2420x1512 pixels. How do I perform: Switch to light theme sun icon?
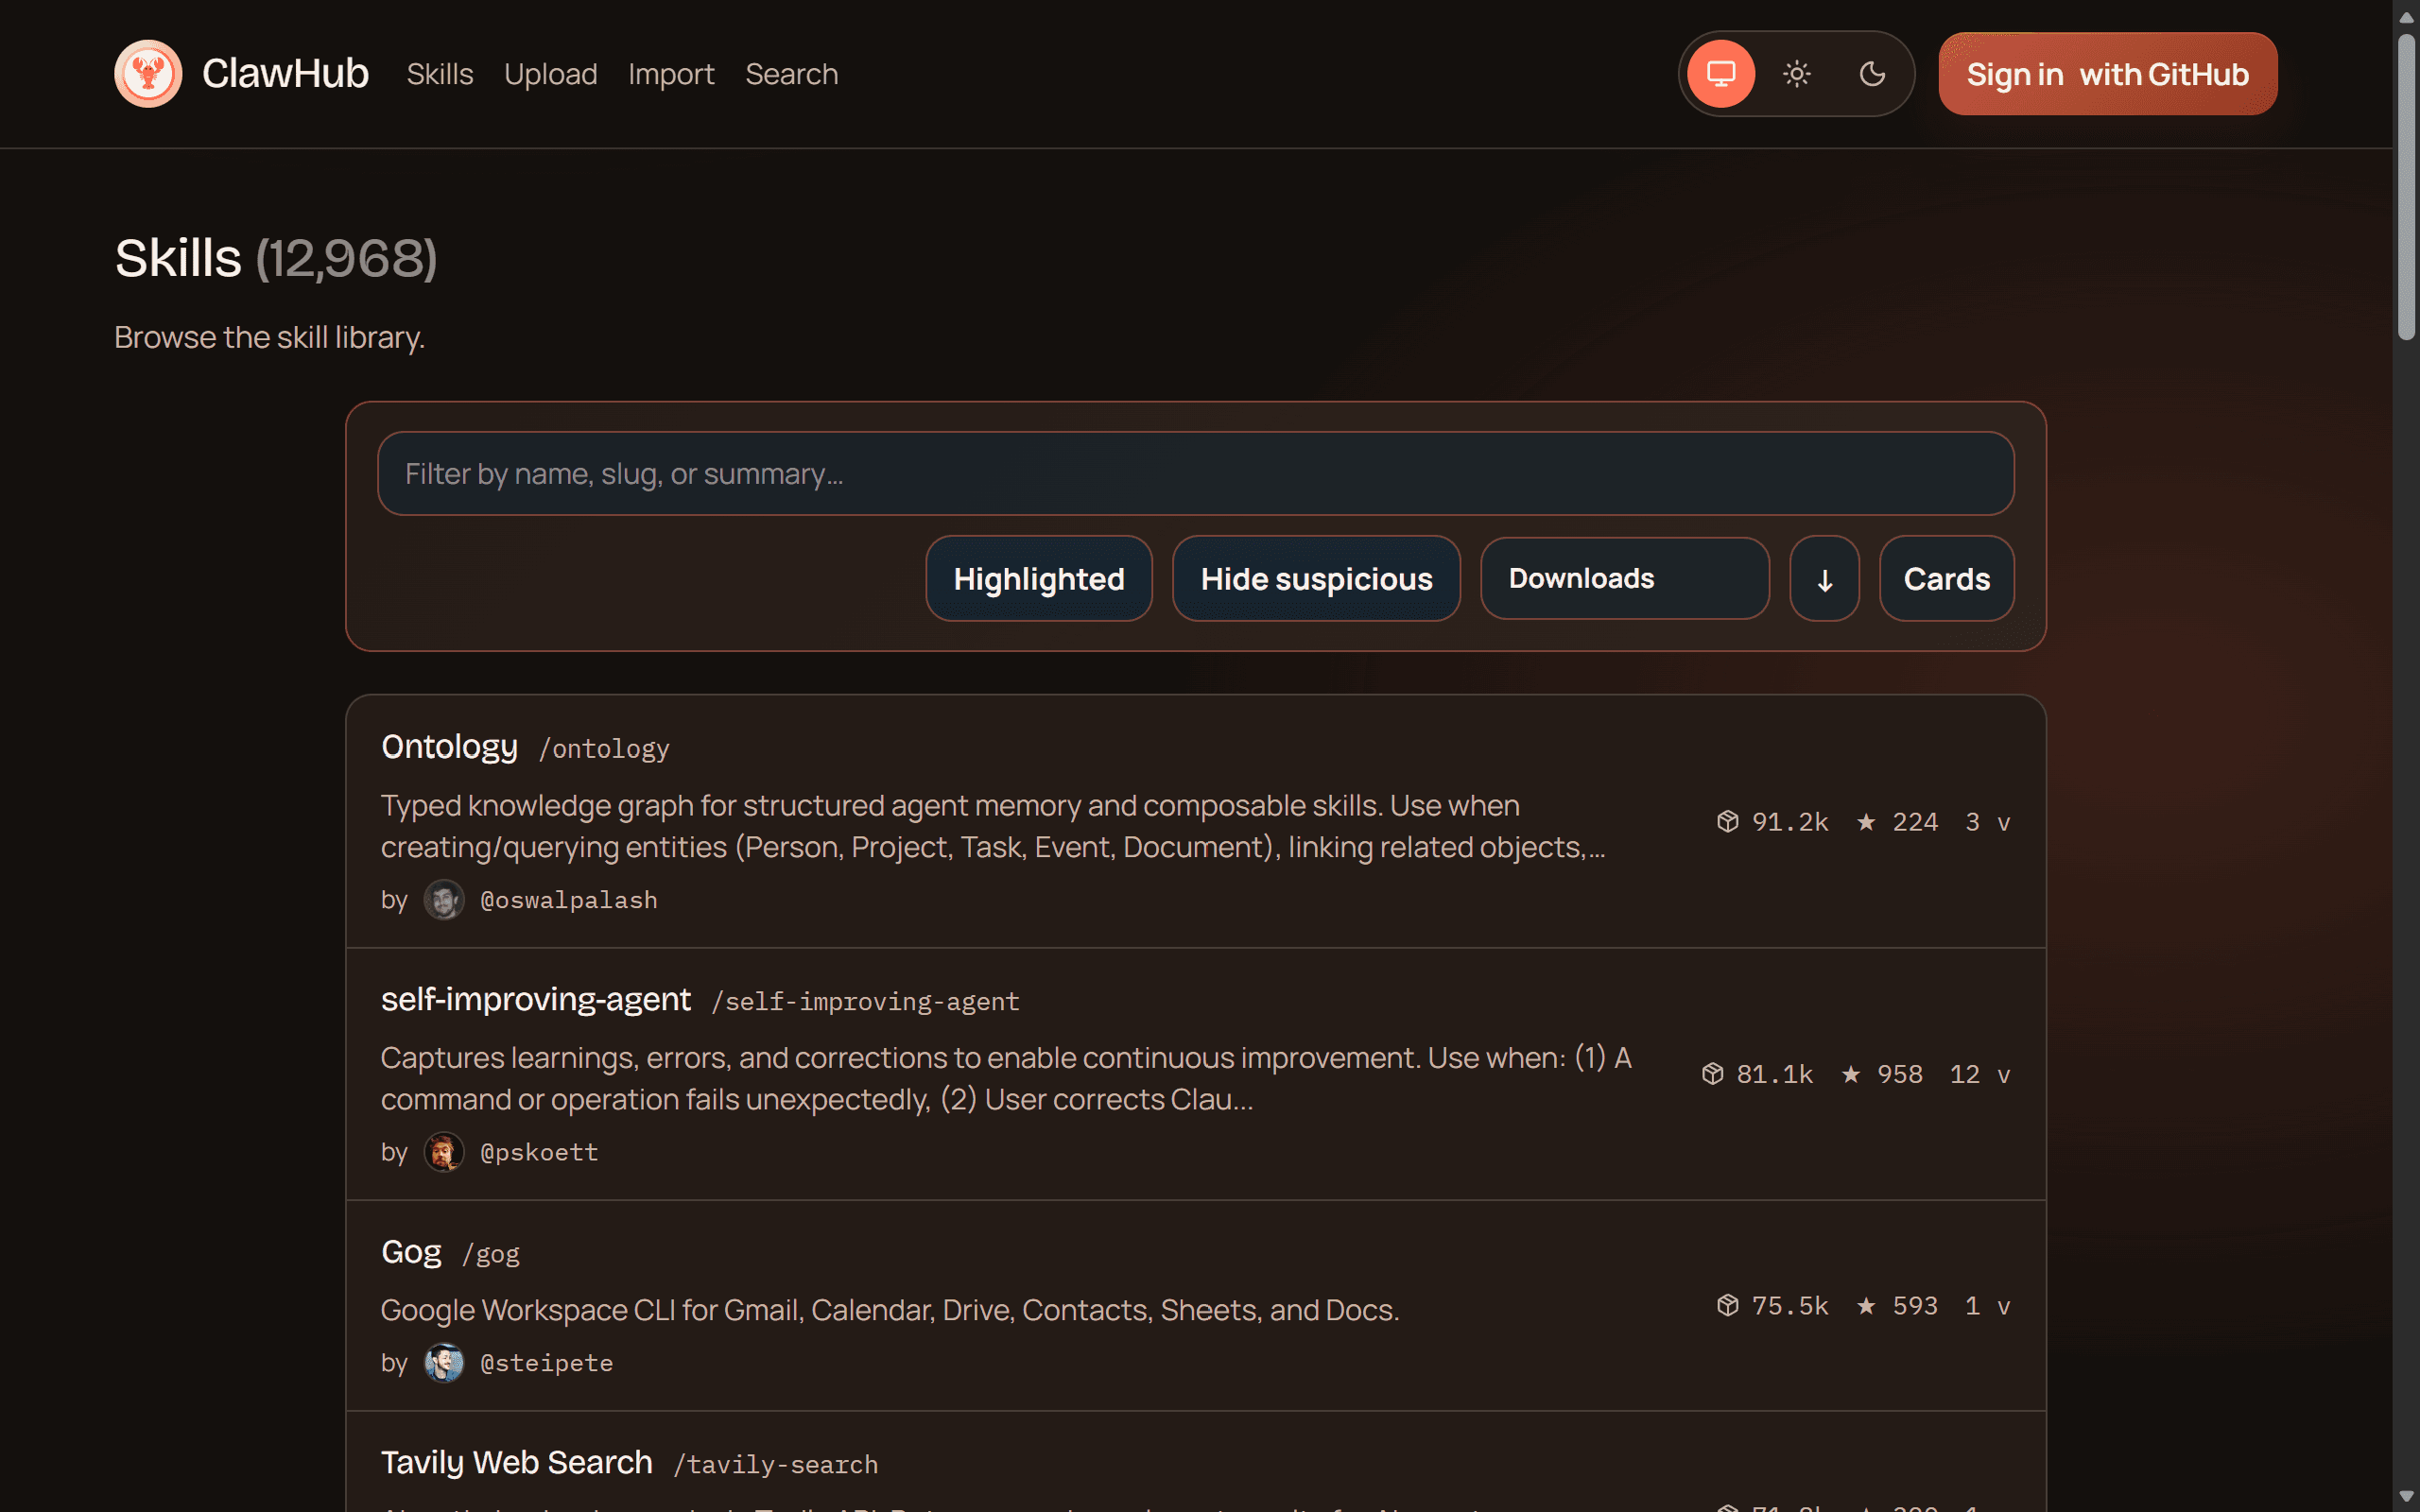coord(1796,74)
